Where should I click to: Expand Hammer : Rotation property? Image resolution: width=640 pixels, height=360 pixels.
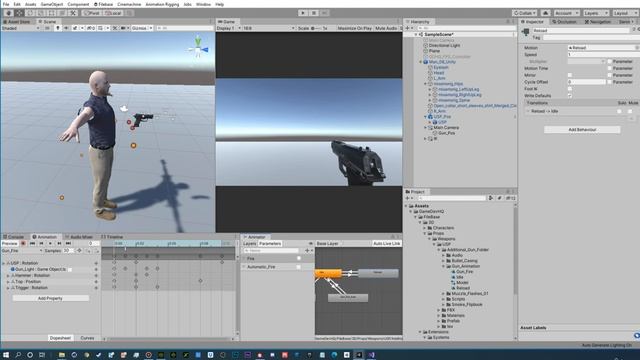pyautogui.click(x=8, y=276)
